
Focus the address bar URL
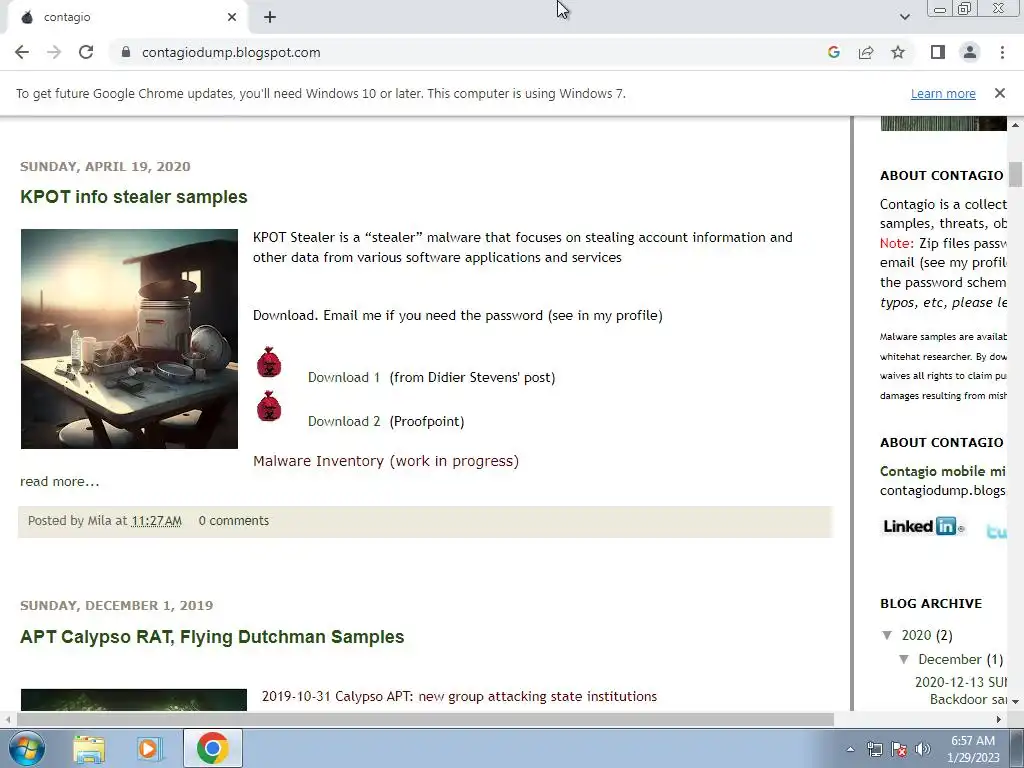pyautogui.click(x=231, y=52)
